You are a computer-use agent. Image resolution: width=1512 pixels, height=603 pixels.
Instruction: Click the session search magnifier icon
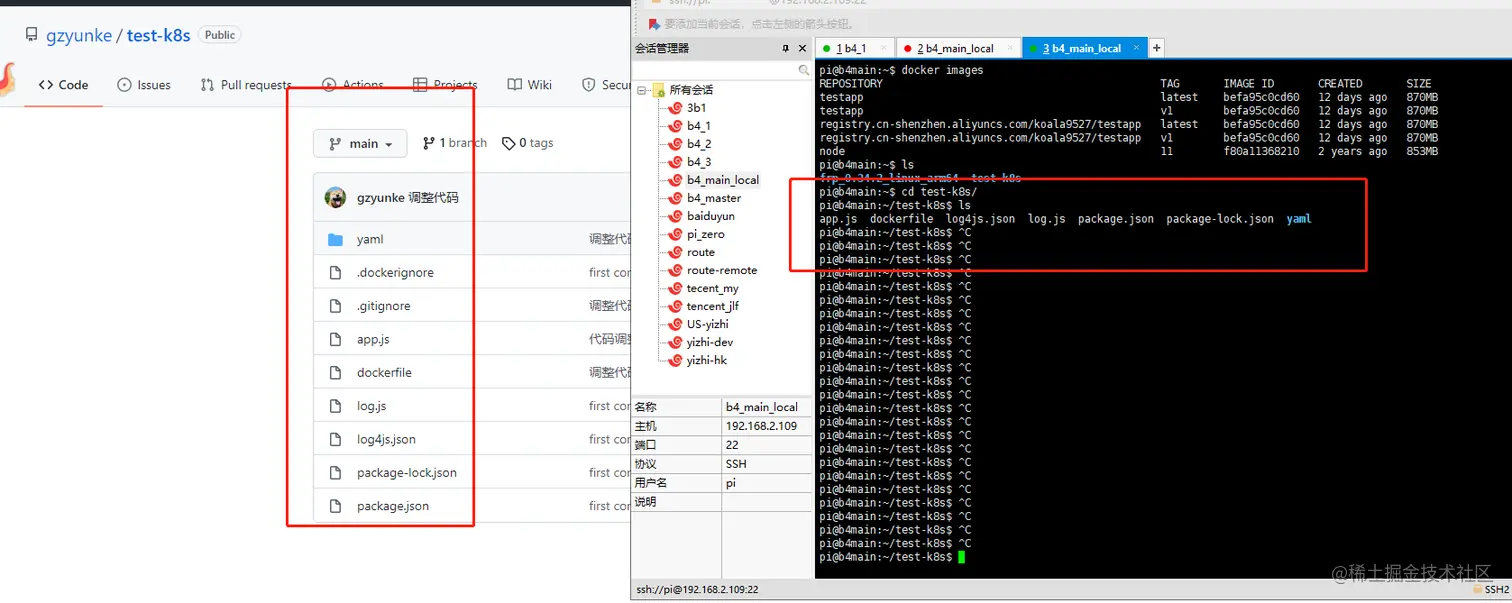804,70
